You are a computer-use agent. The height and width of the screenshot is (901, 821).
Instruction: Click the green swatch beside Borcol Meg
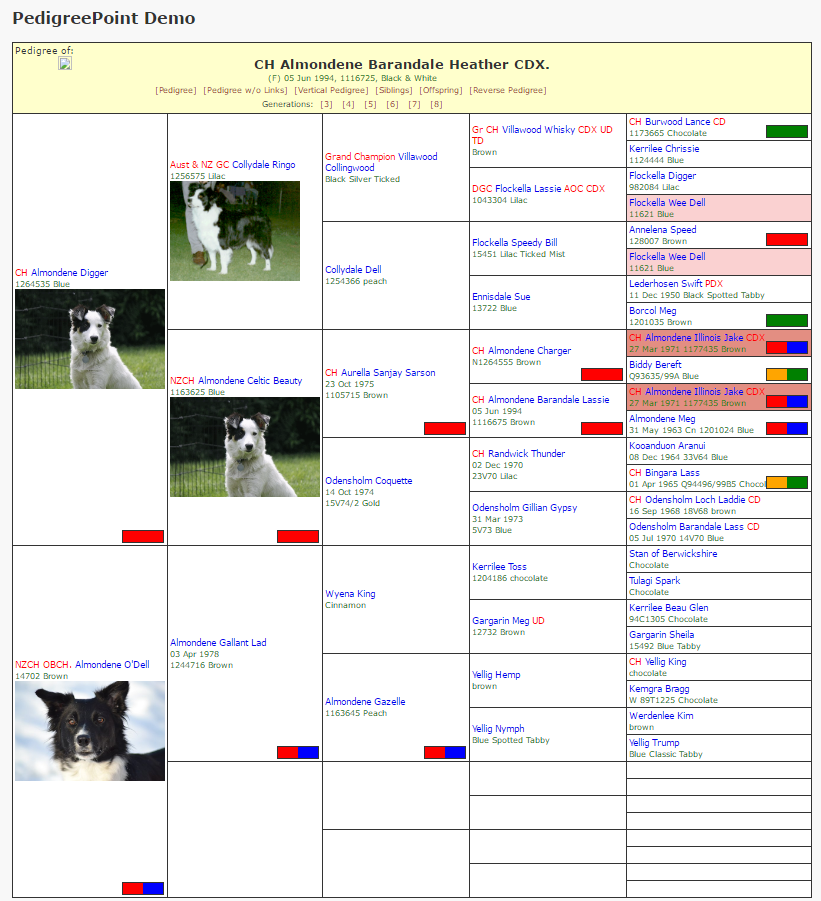point(787,321)
